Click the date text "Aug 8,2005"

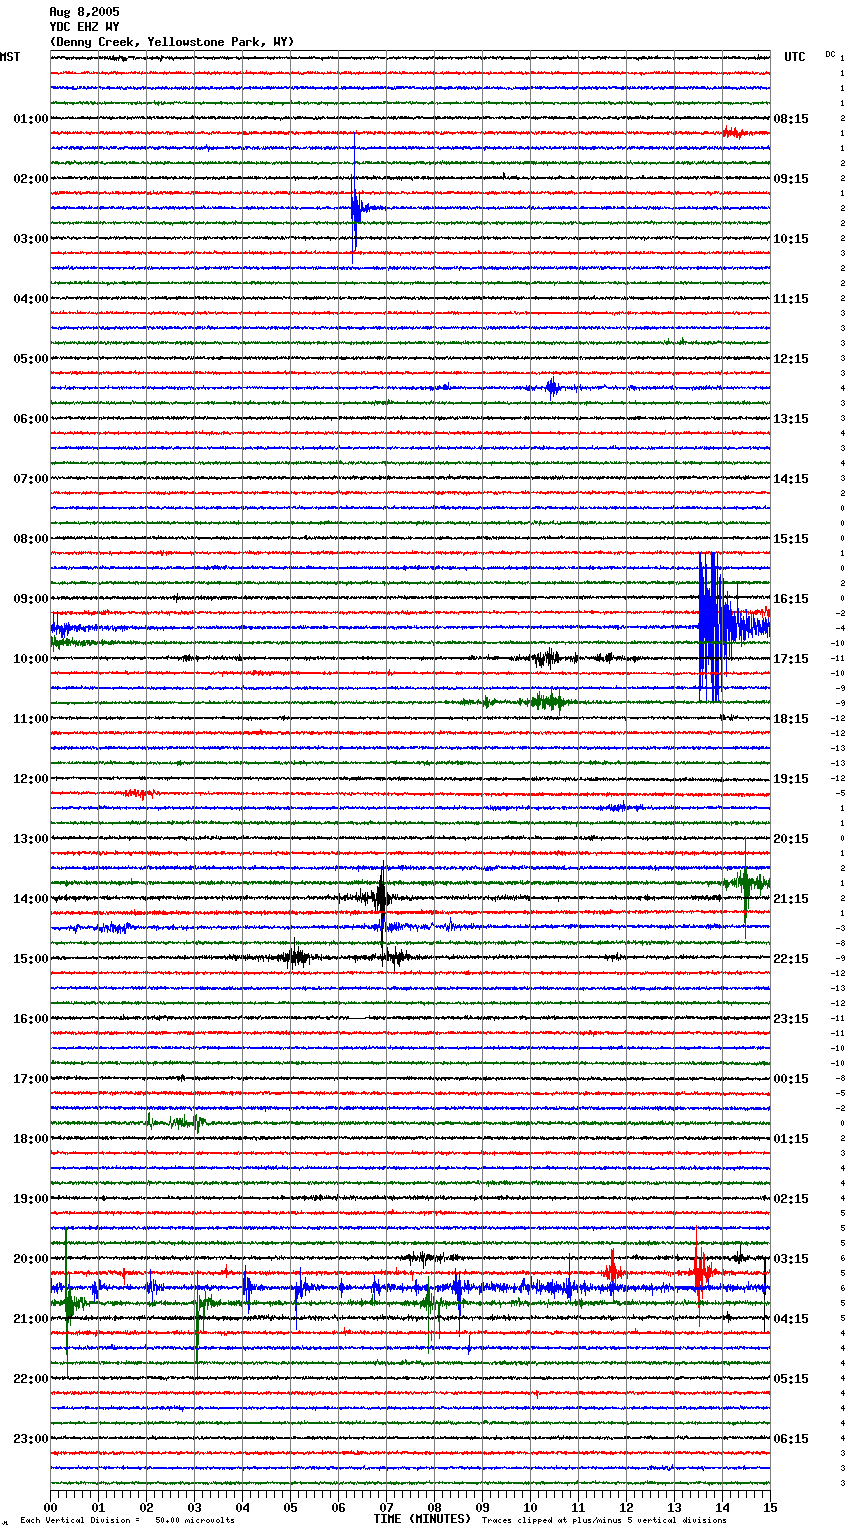(x=84, y=12)
